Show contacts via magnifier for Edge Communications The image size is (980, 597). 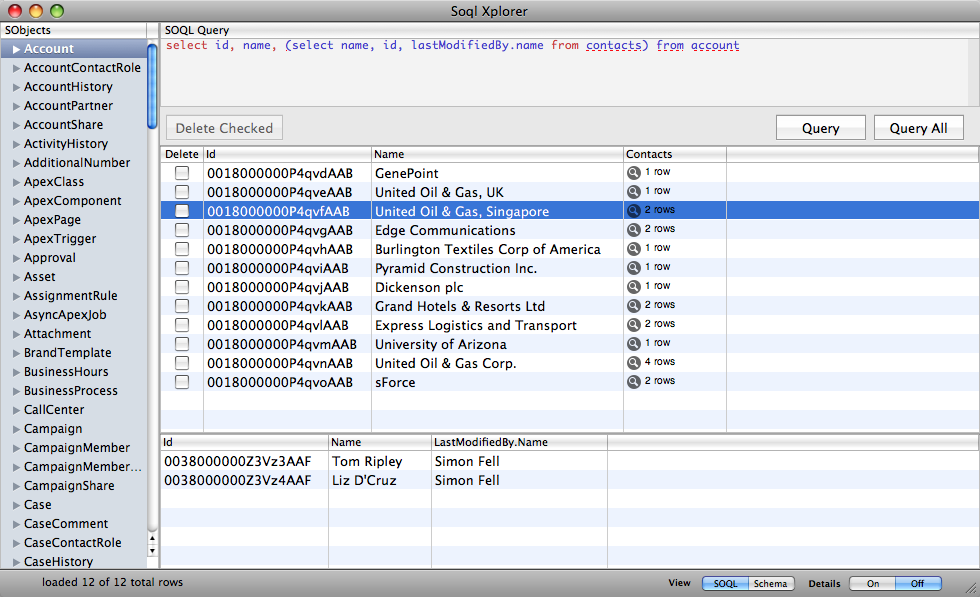pyautogui.click(x=634, y=229)
